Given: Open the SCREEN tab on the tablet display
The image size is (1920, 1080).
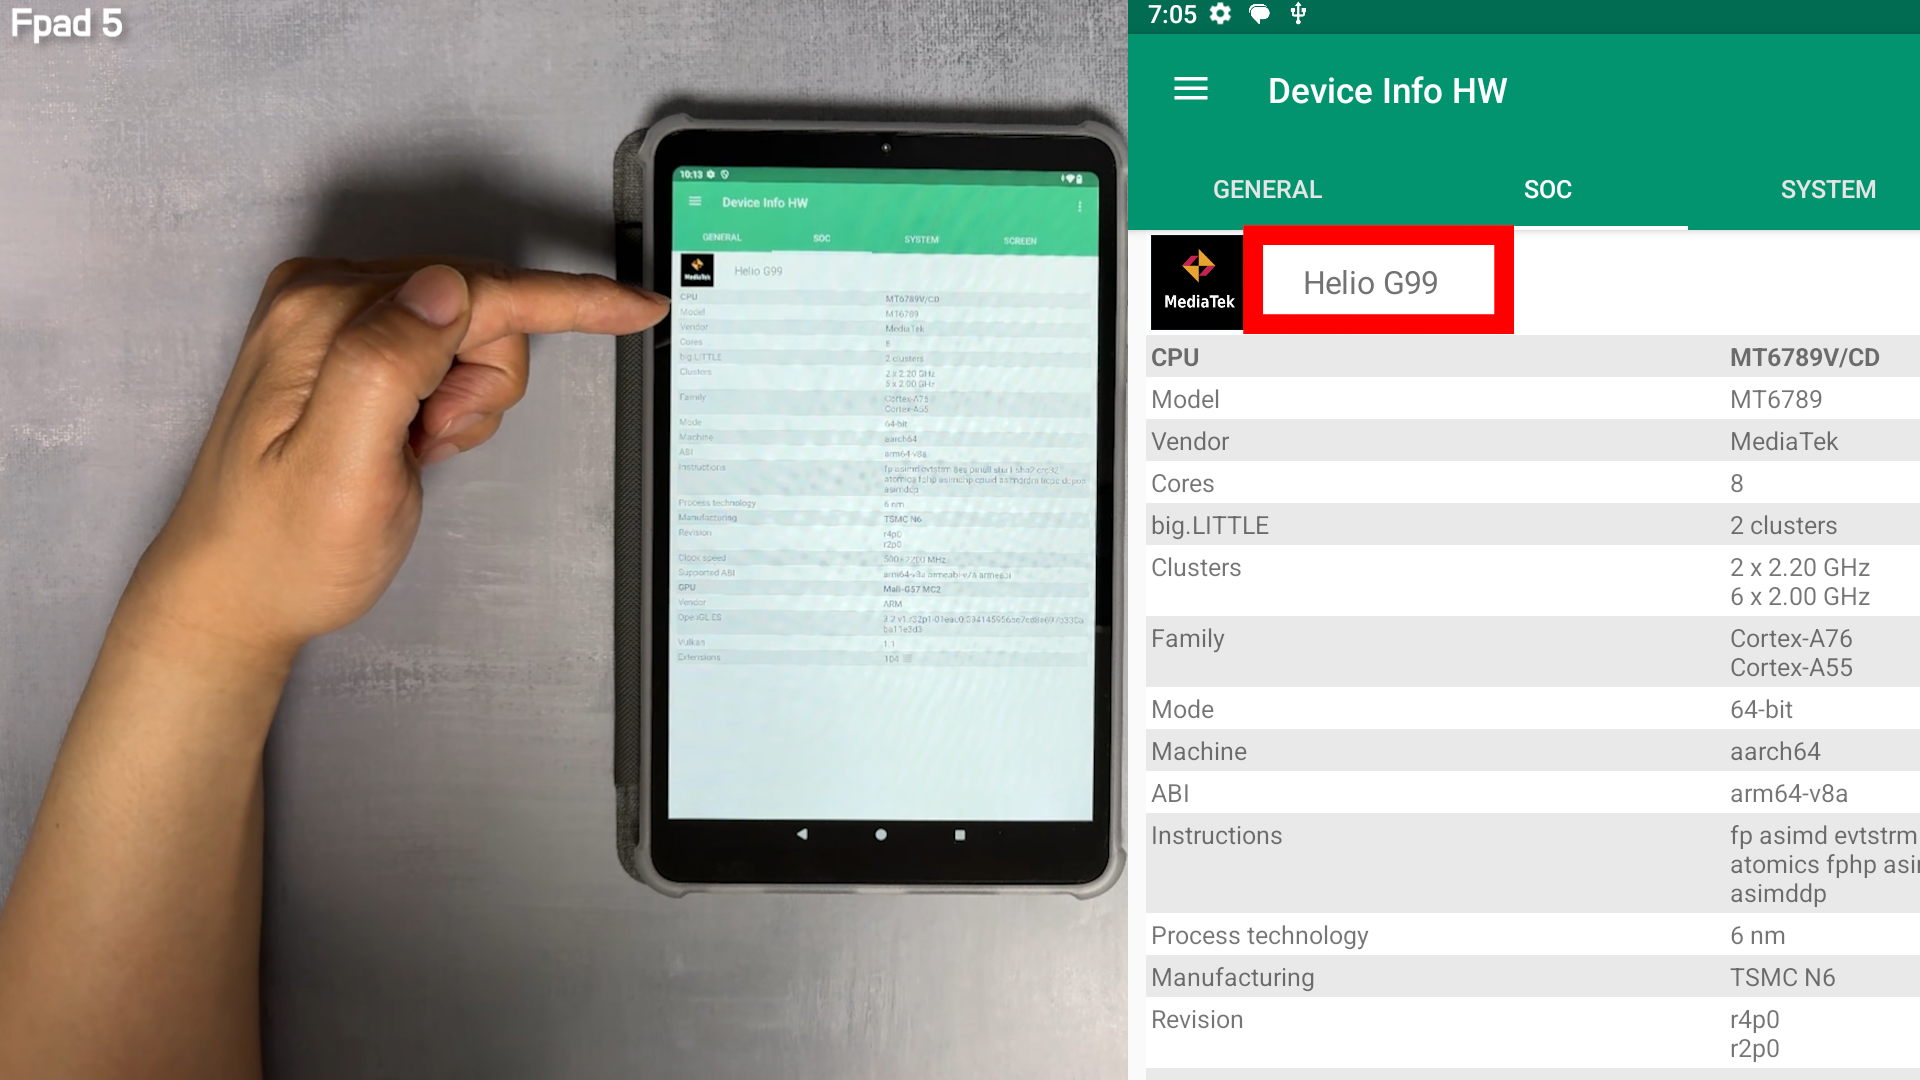Looking at the screenshot, I should click(1019, 241).
